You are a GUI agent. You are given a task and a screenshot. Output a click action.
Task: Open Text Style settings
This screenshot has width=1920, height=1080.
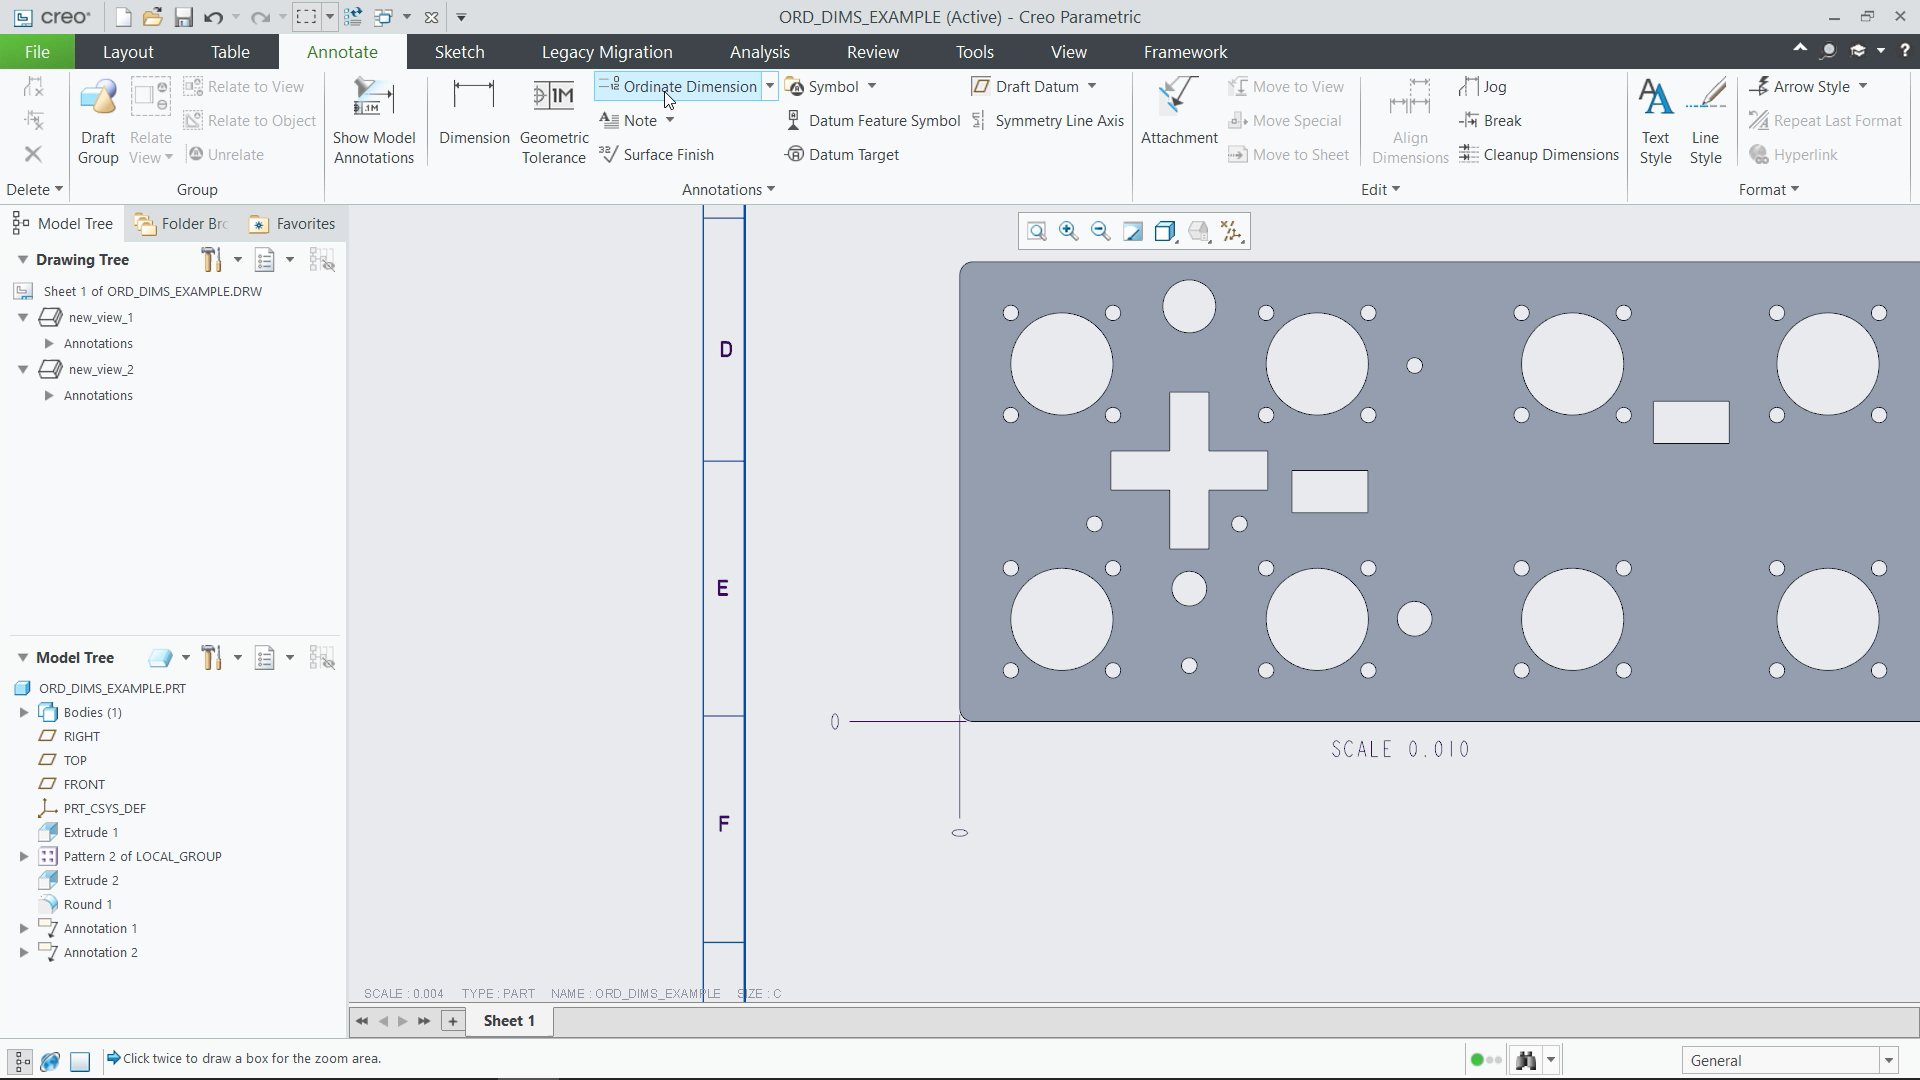[1655, 122]
